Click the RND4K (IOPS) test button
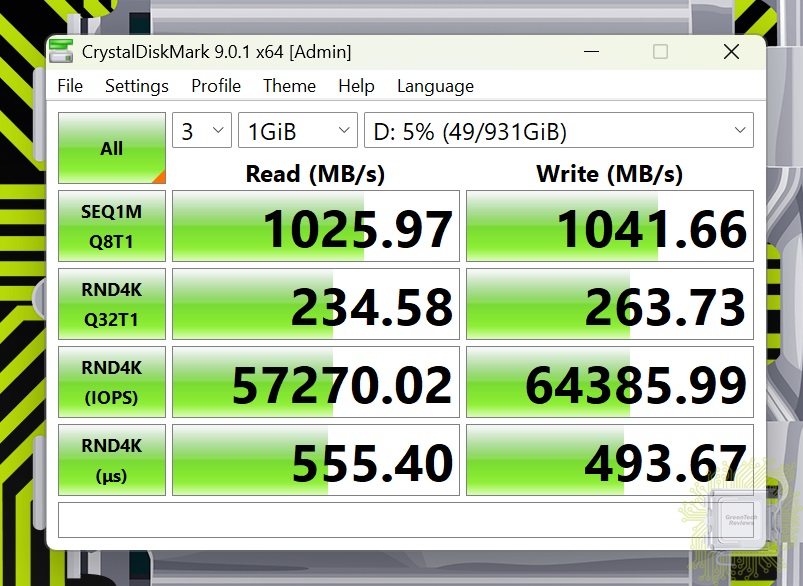 tap(112, 382)
